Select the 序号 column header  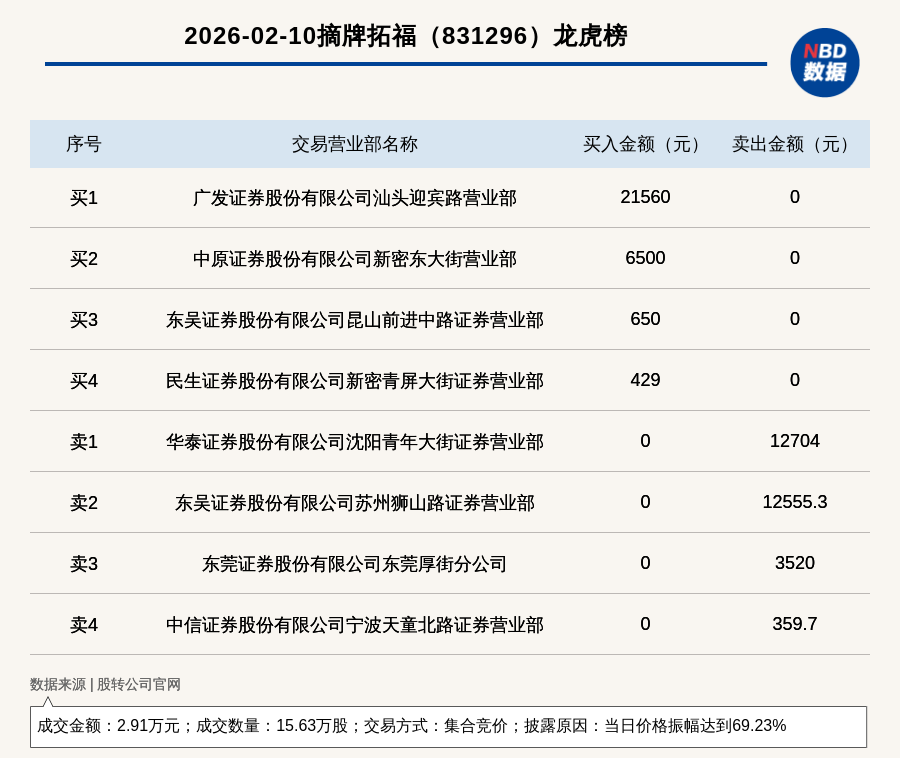(x=84, y=144)
